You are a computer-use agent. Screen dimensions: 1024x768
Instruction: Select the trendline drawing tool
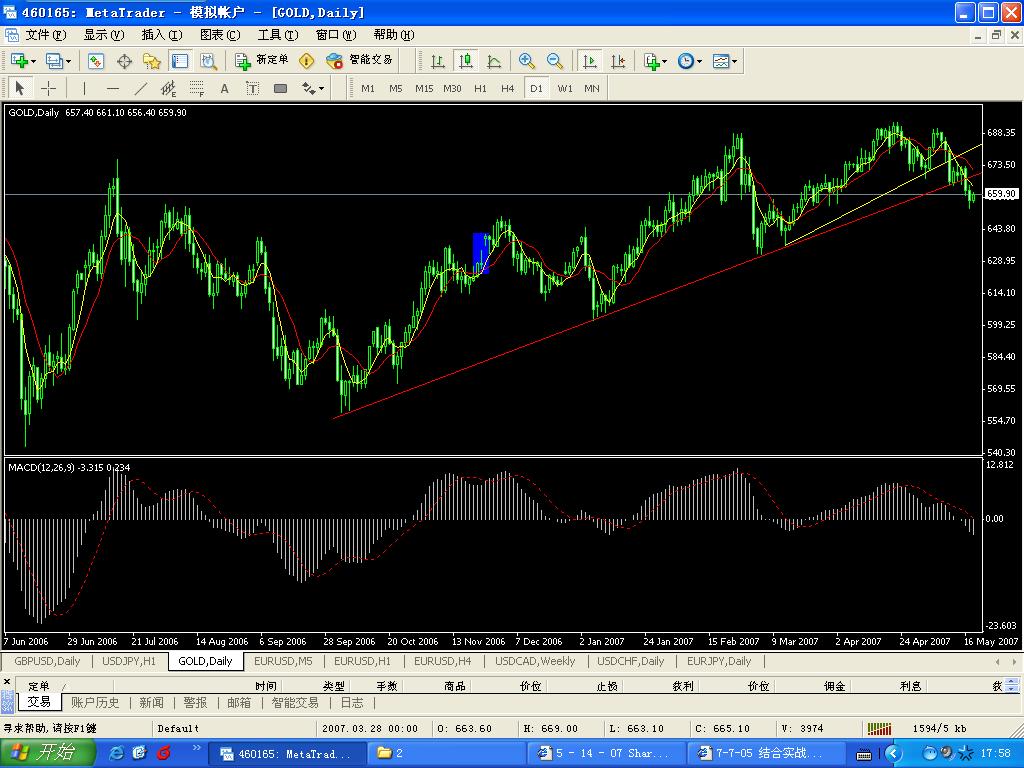tap(140, 88)
